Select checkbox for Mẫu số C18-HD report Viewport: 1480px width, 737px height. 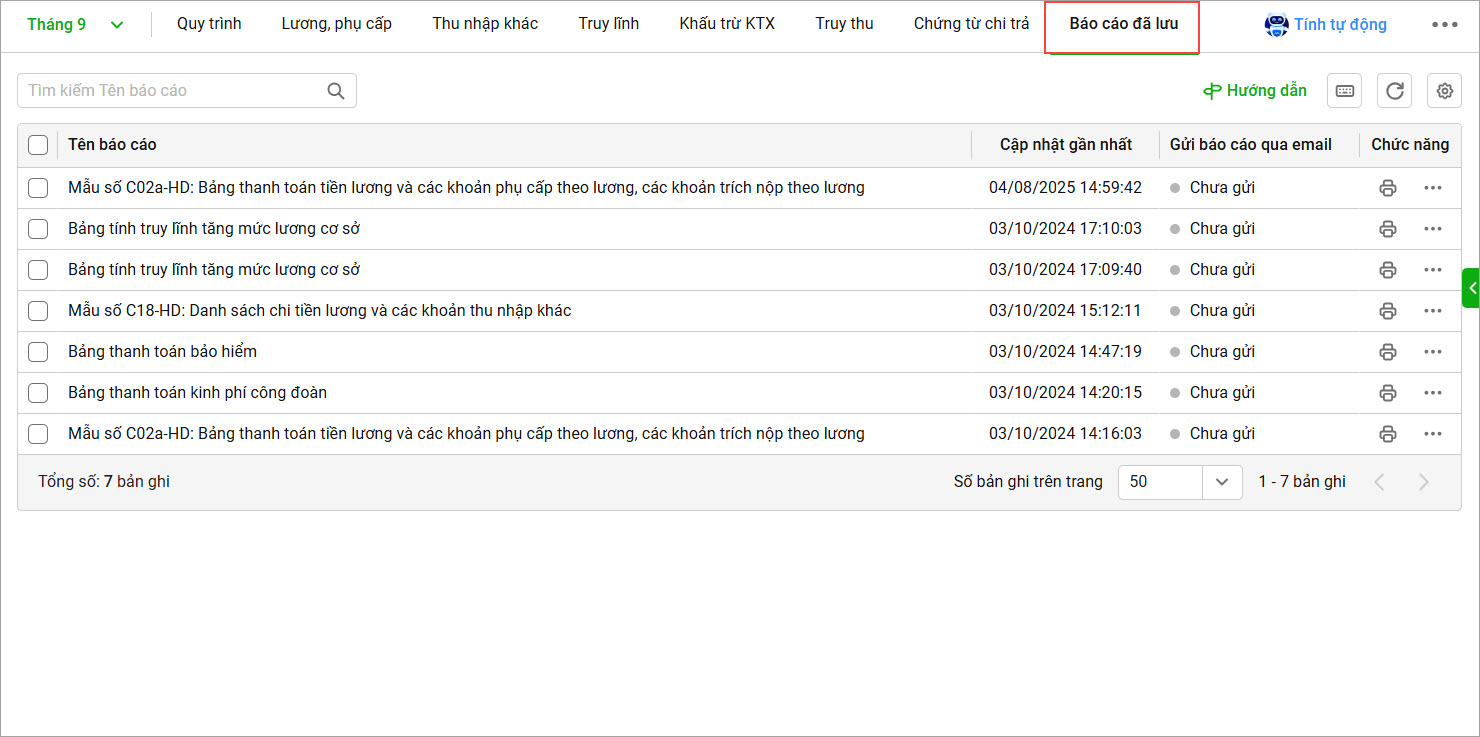tap(38, 311)
